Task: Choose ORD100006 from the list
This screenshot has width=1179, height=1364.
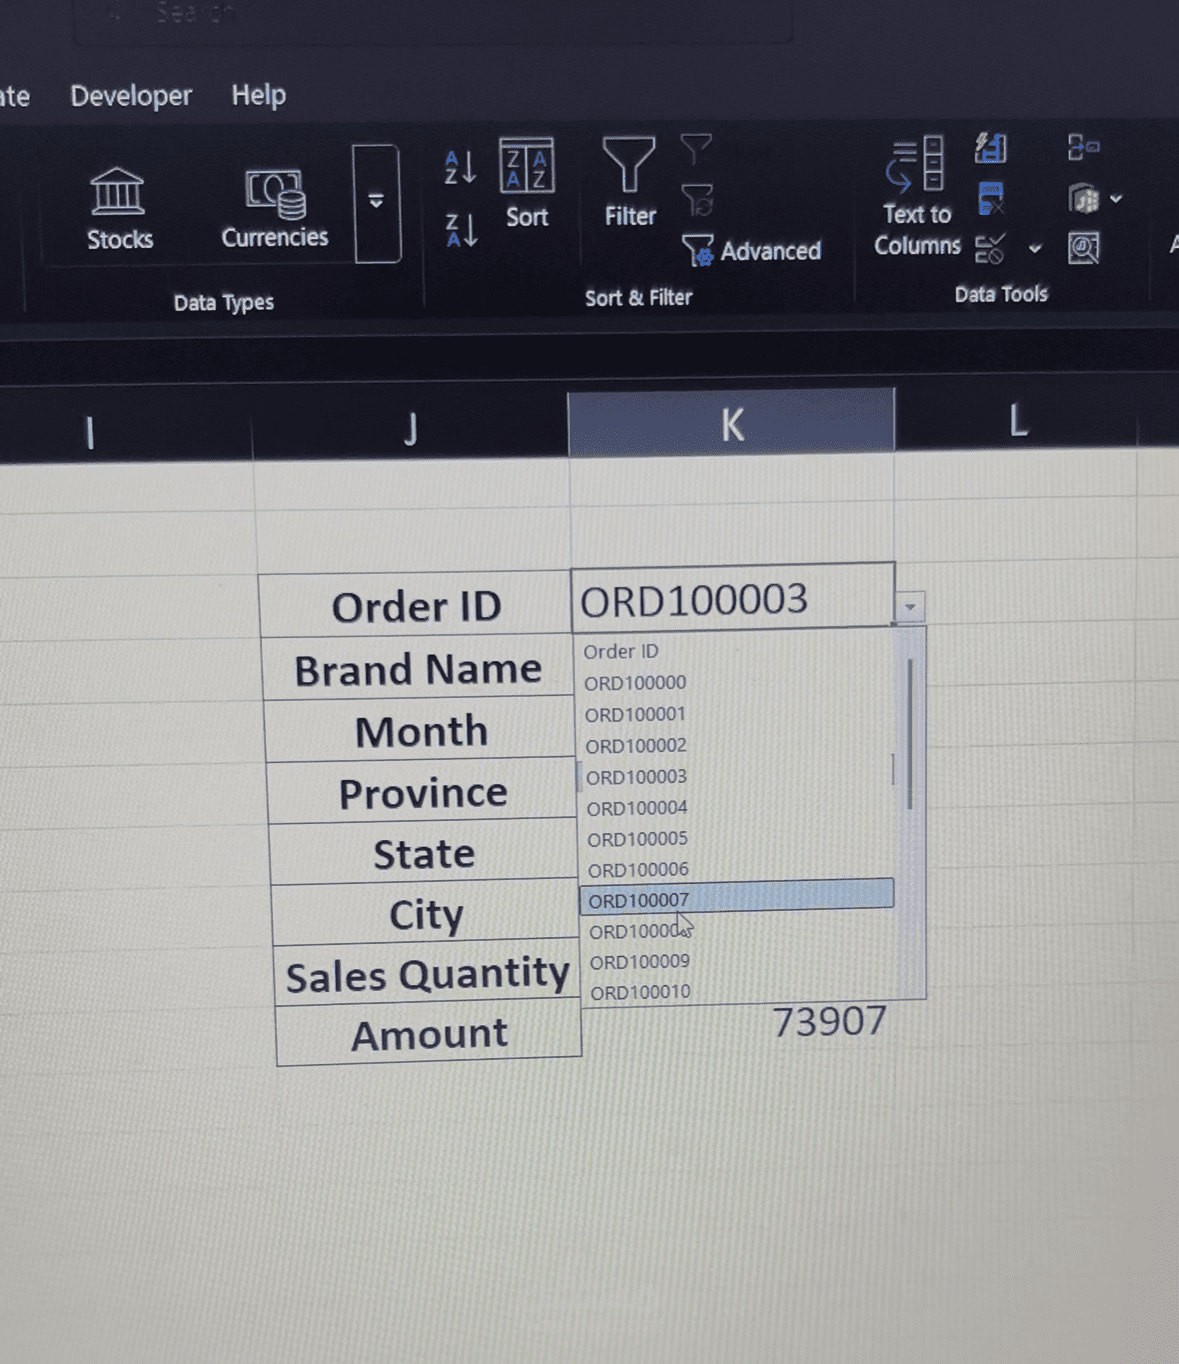Action: (x=638, y=870)
